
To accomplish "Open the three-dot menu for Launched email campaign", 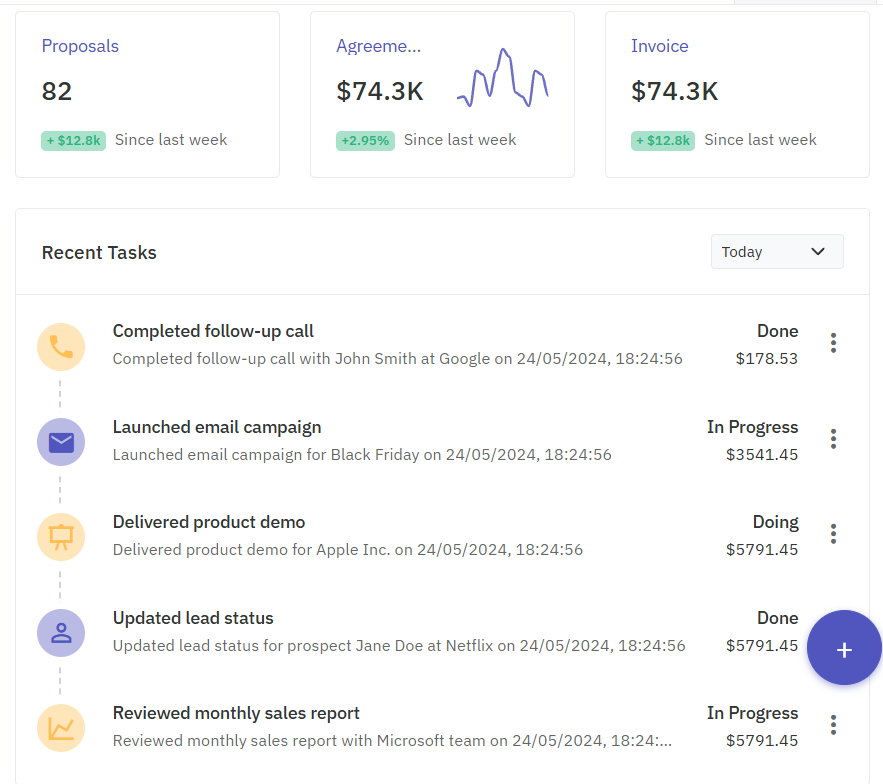I will (833, 439).
